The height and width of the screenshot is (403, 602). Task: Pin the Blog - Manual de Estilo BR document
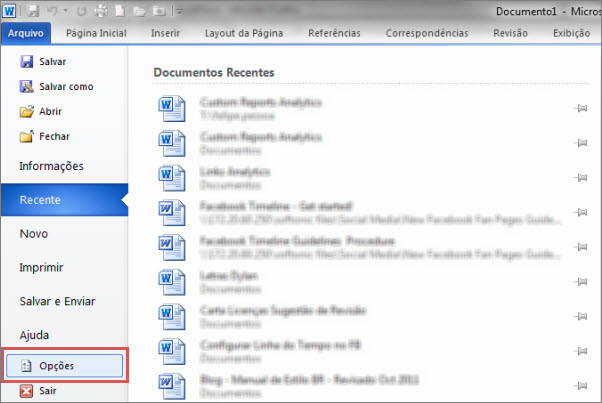pos(582,385)
